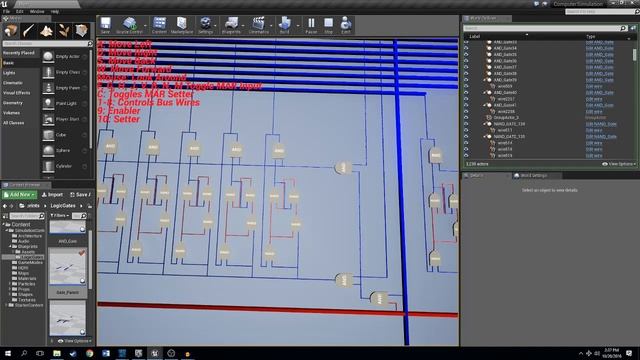Screen dimensions: 640x360
Task: Add Empty Actor from place list
Action: click(65, 57)
